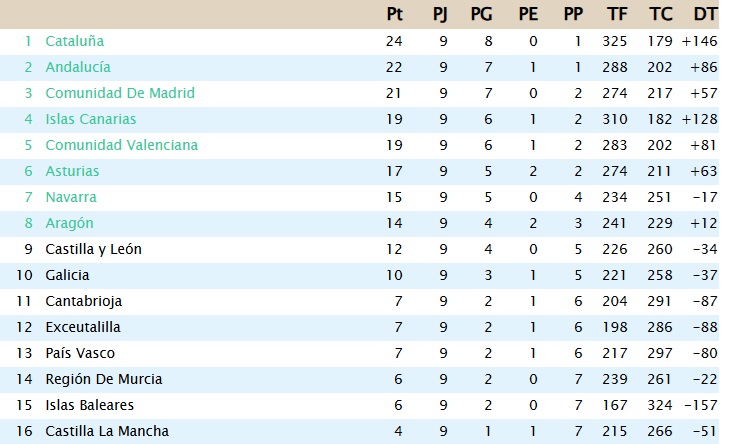The width and height of the screenshot is (732, 444).
Task: Select the PG wins column header
Action: point(481,14)
